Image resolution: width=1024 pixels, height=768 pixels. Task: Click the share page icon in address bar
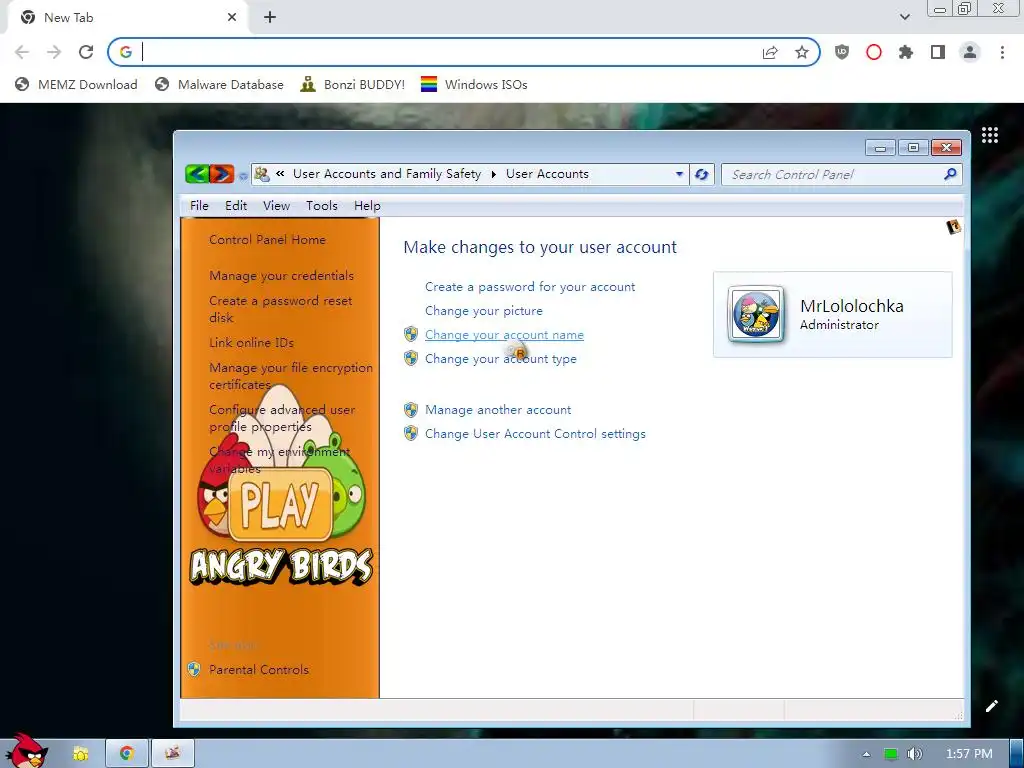tap(771, 52)
